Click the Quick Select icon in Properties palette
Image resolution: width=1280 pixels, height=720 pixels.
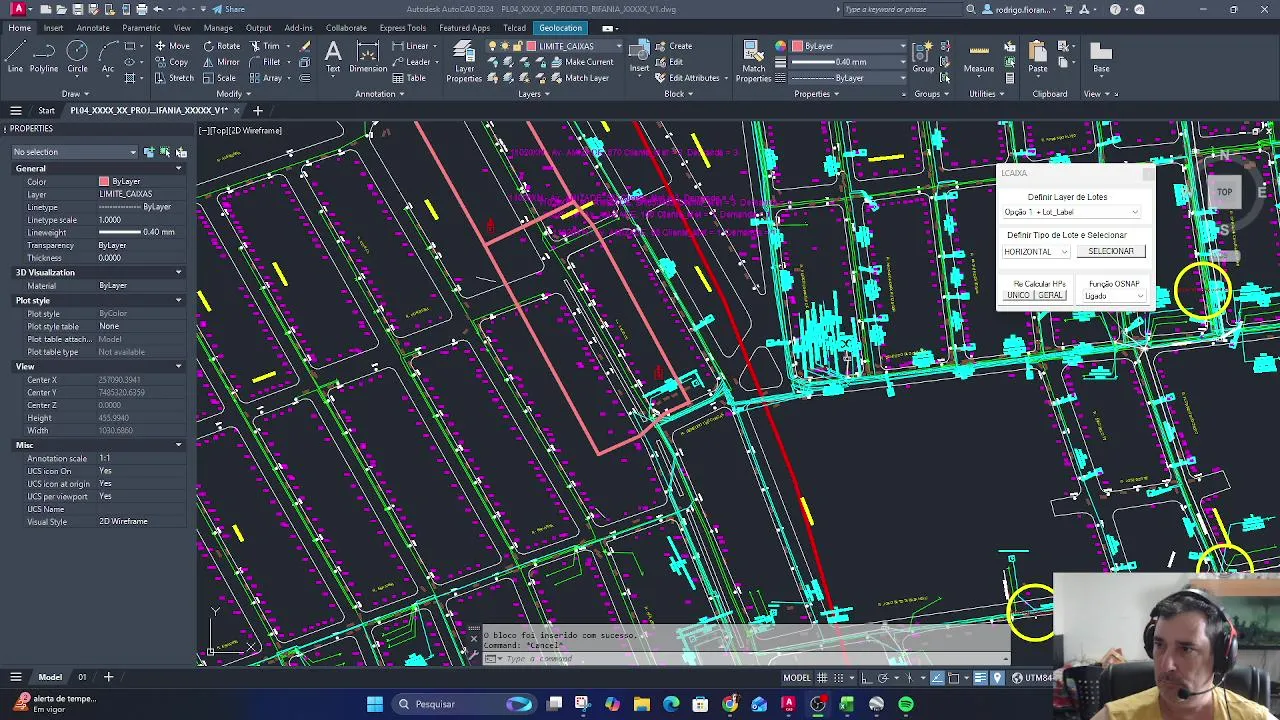(x=181, y=152)
